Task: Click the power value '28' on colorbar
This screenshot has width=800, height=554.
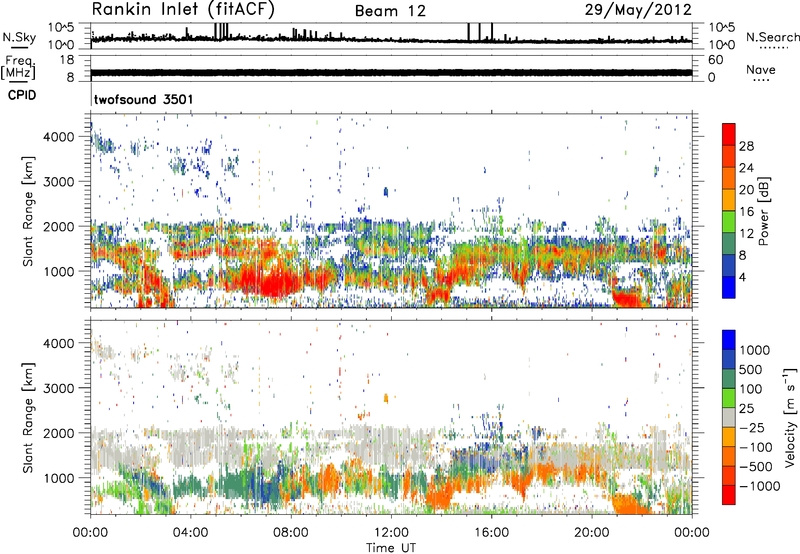Action: click(746, 146)
